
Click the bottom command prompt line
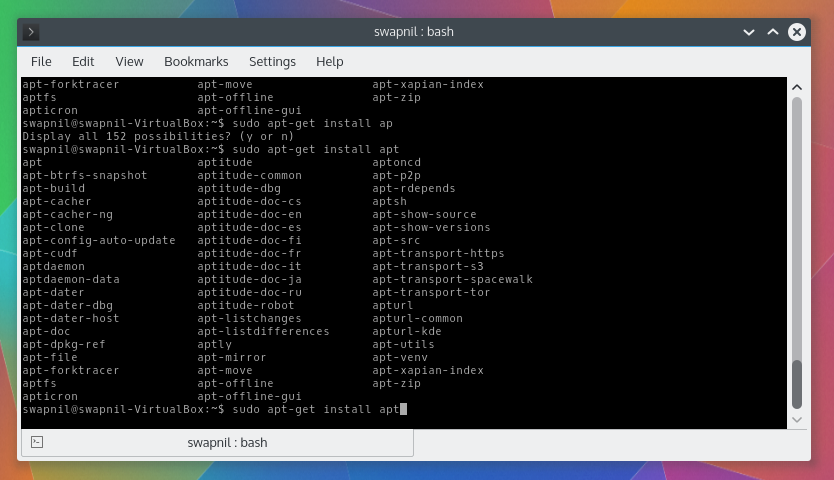click(214, 409)
